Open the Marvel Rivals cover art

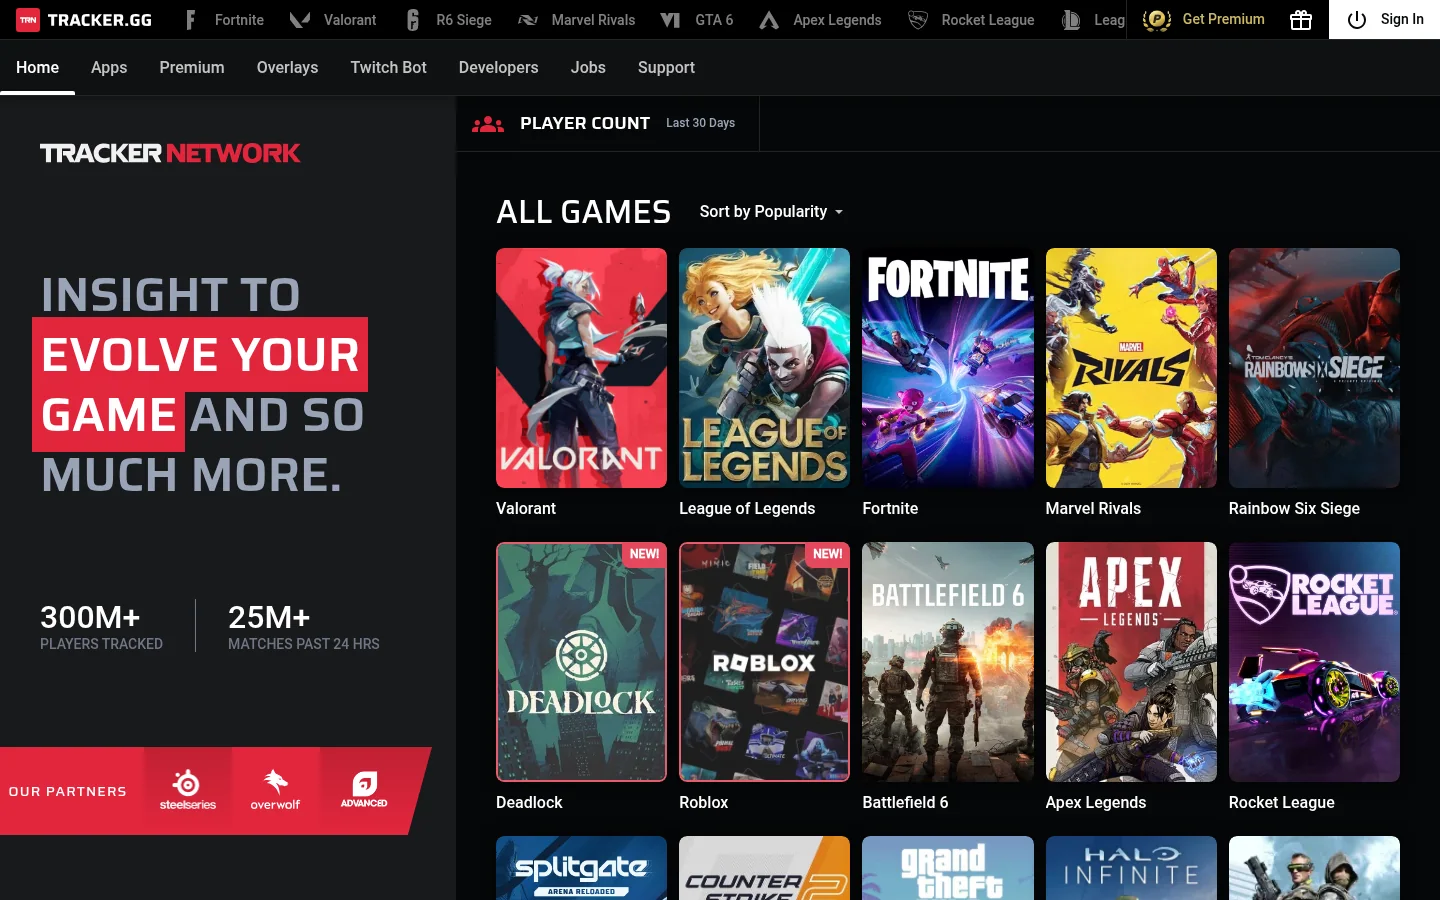point(1131,368)
